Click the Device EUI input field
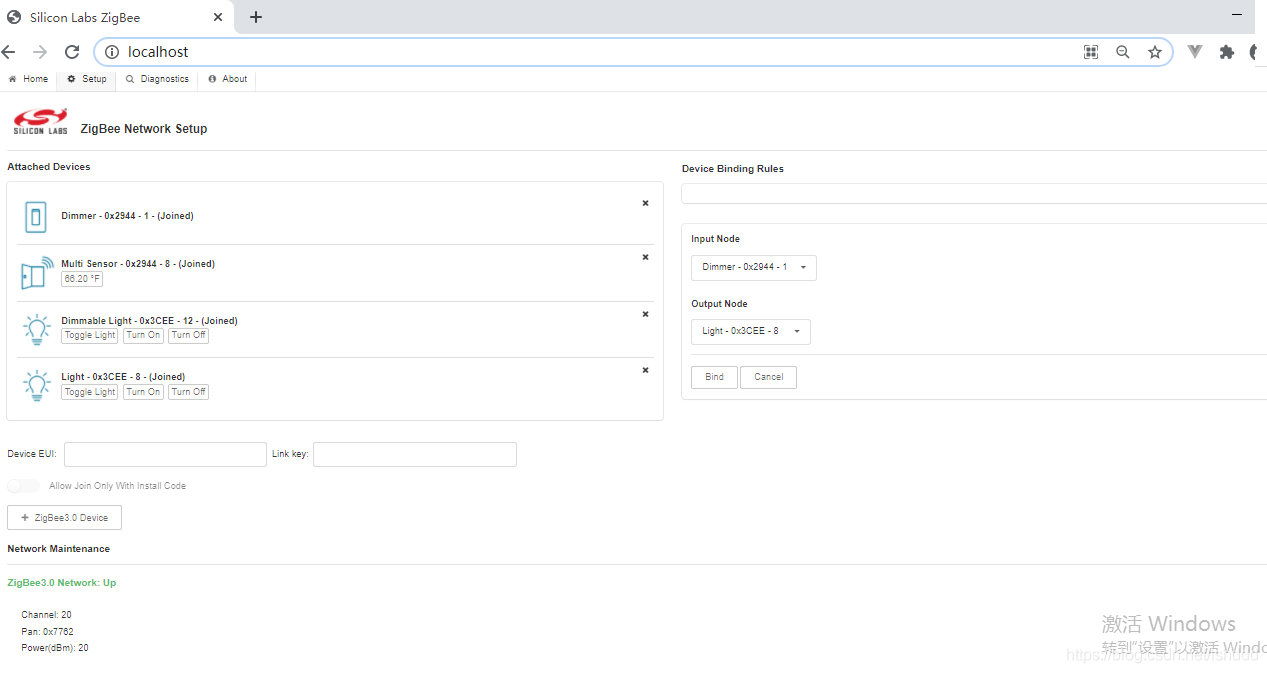The image size is (1267, 673). click(165, 454)
